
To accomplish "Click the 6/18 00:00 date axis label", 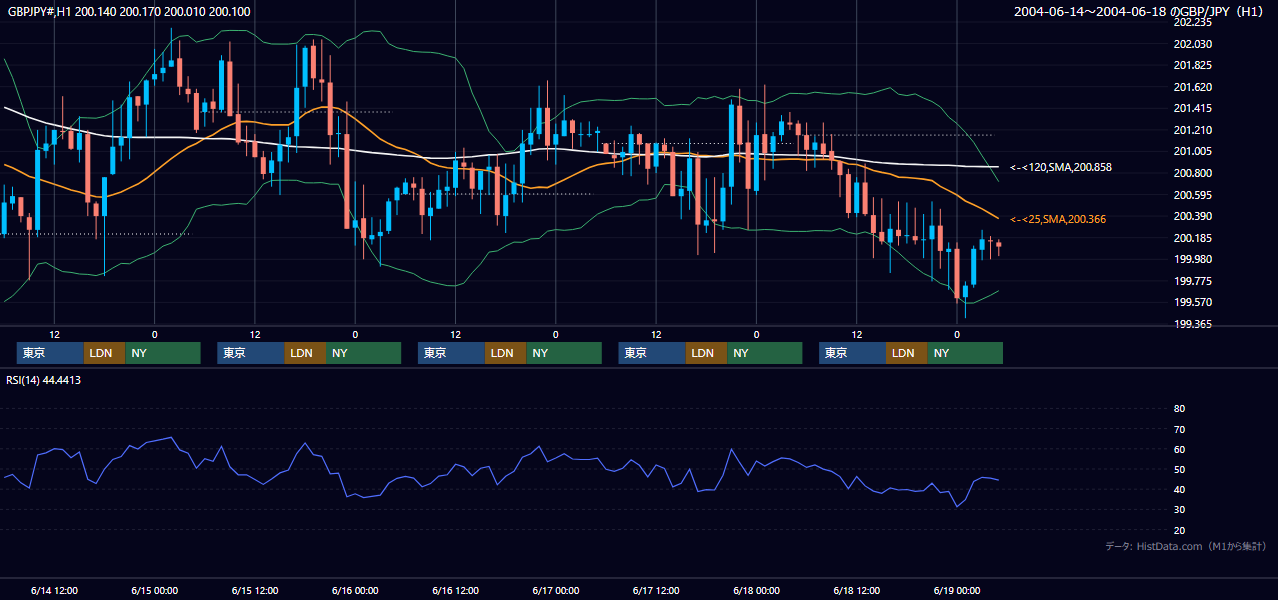I will tap(757, 591).
